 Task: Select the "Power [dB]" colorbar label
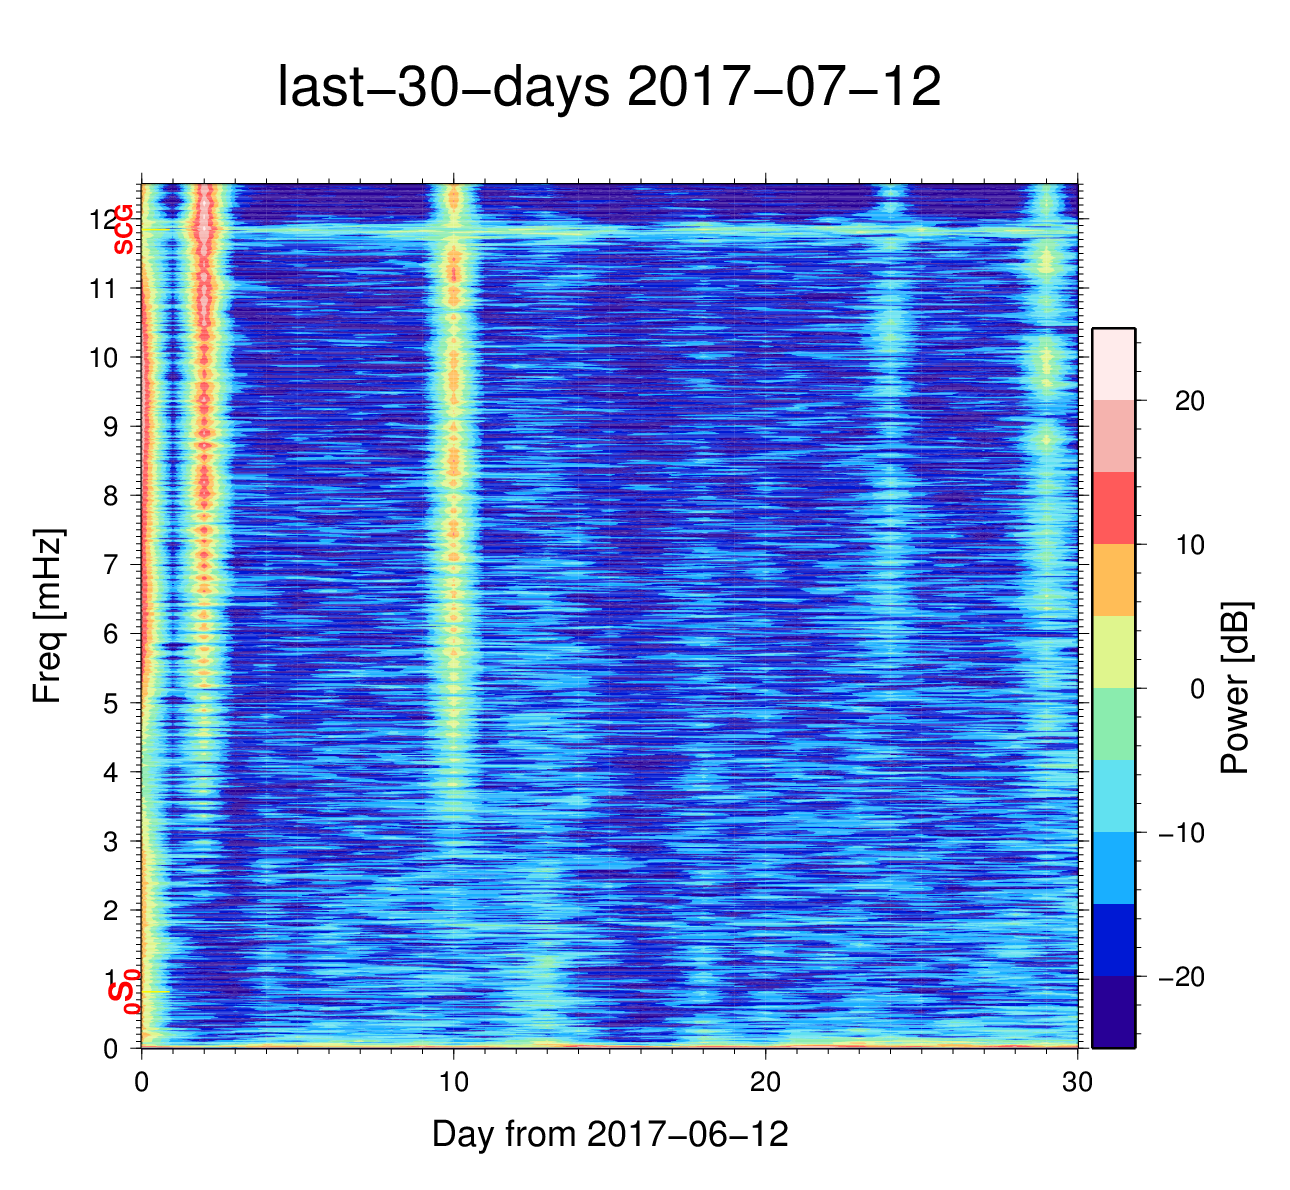(x=1235, y=688)
